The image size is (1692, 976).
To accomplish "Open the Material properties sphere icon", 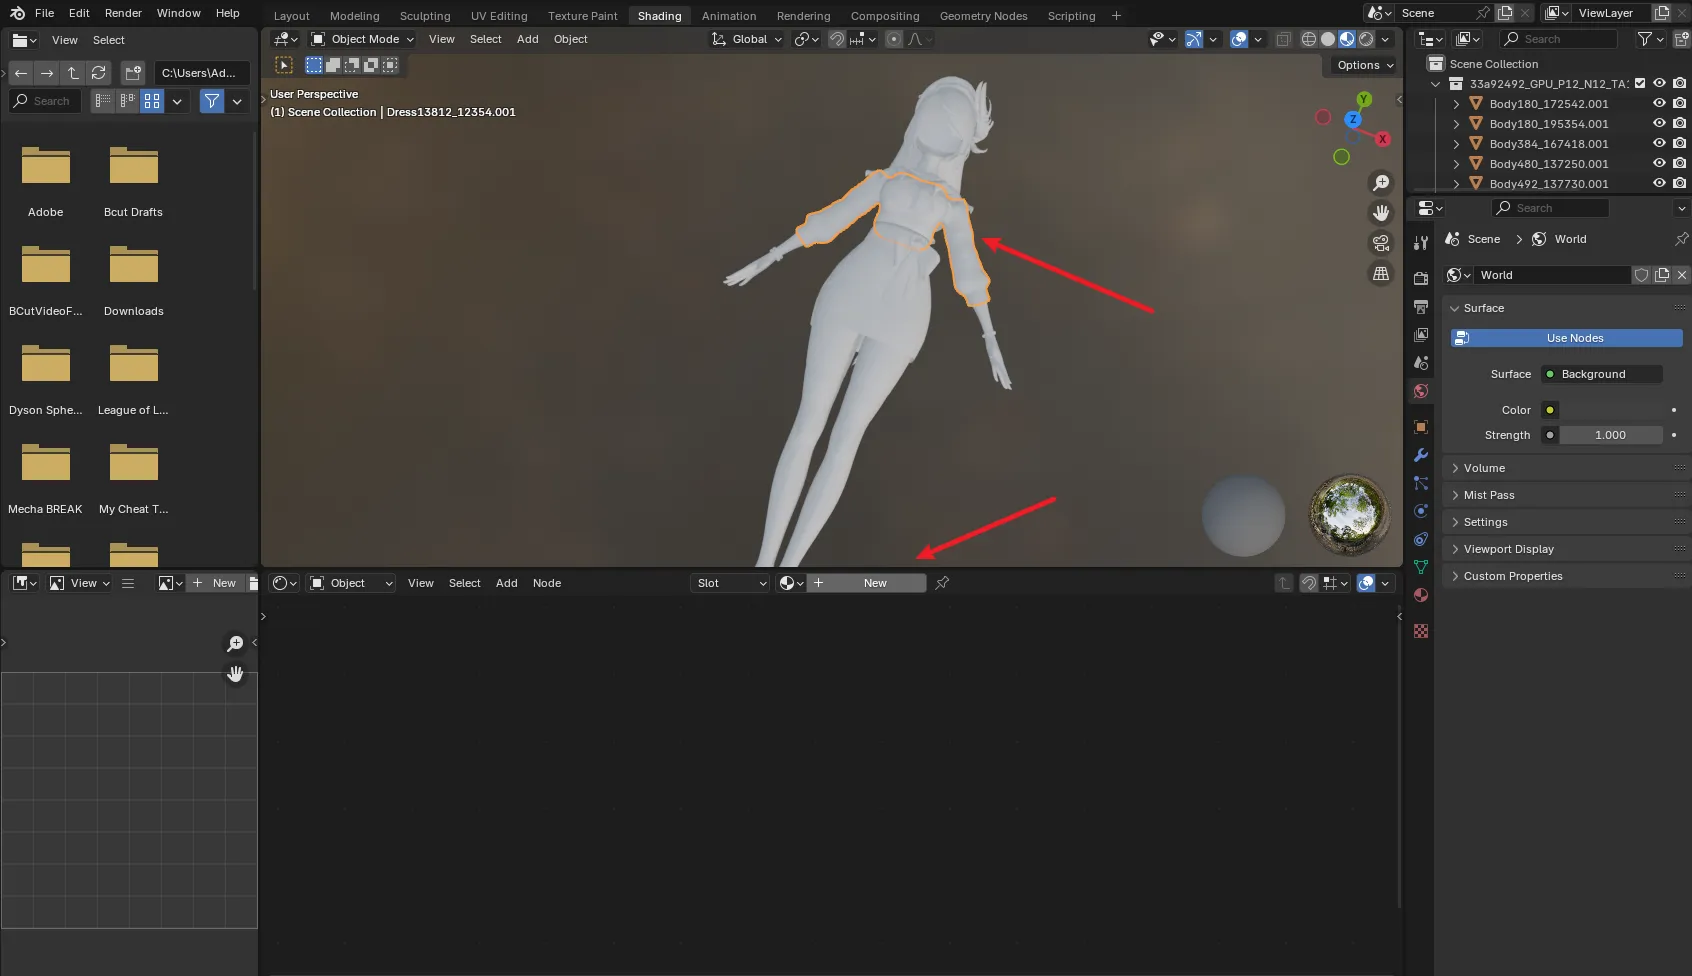I will click(1421, 595).
